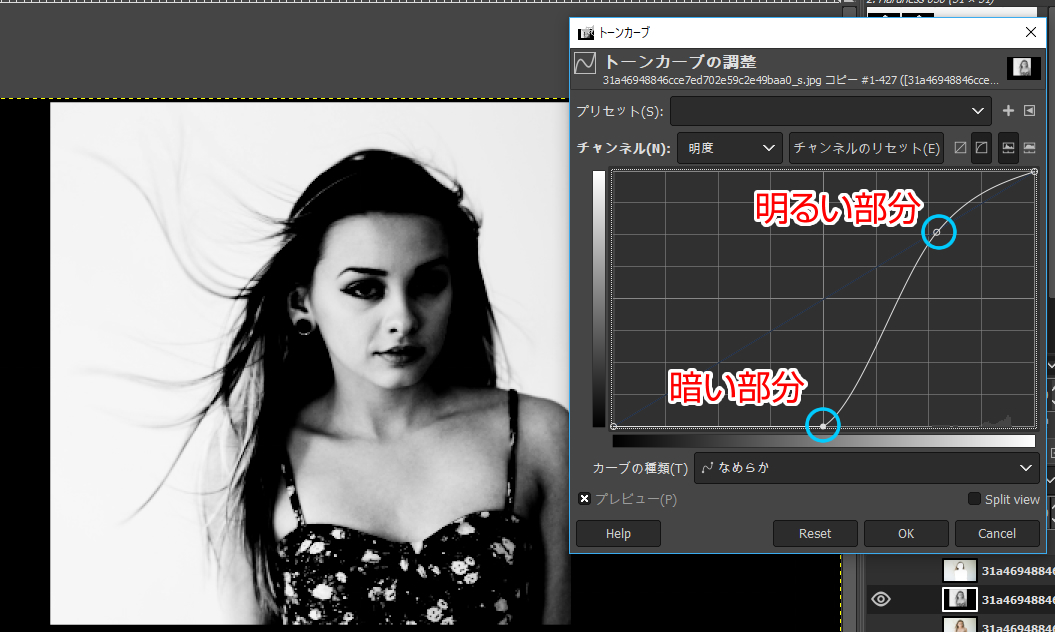Click the vertical output gradient bar

[x=599, y=299]
